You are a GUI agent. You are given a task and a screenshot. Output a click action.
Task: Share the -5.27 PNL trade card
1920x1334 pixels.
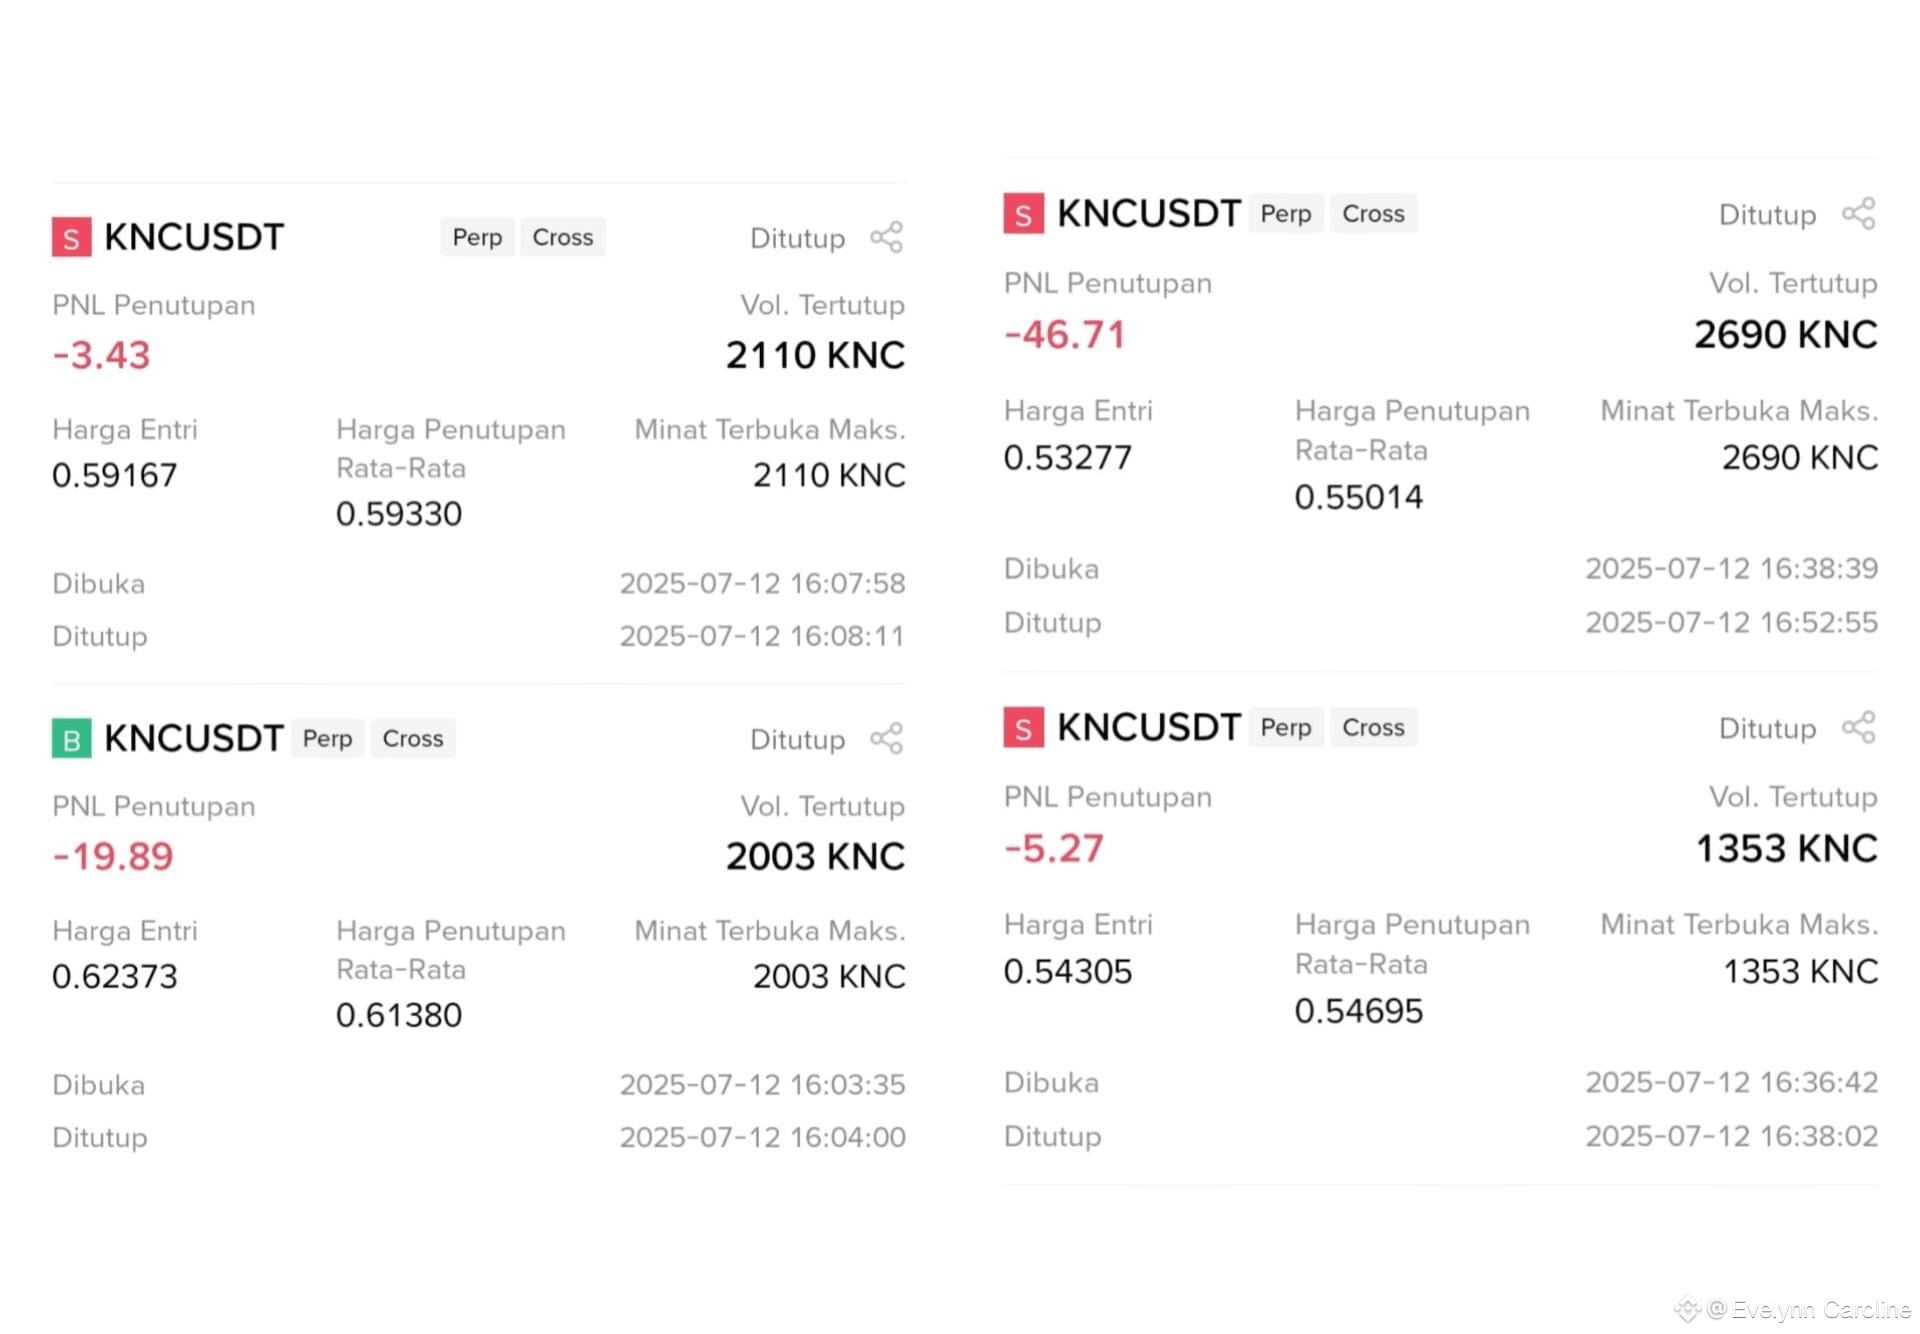click(x=1859, y=727)
